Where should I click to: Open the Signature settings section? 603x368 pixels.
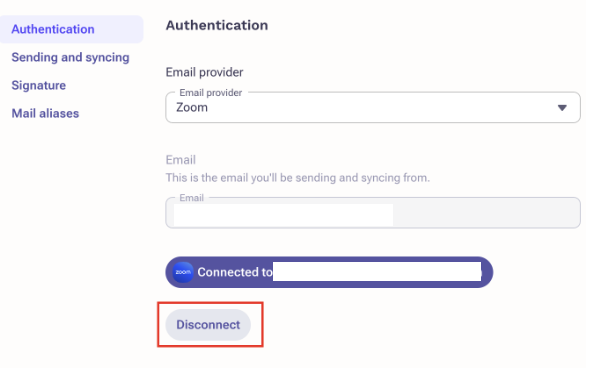point(38,85)
